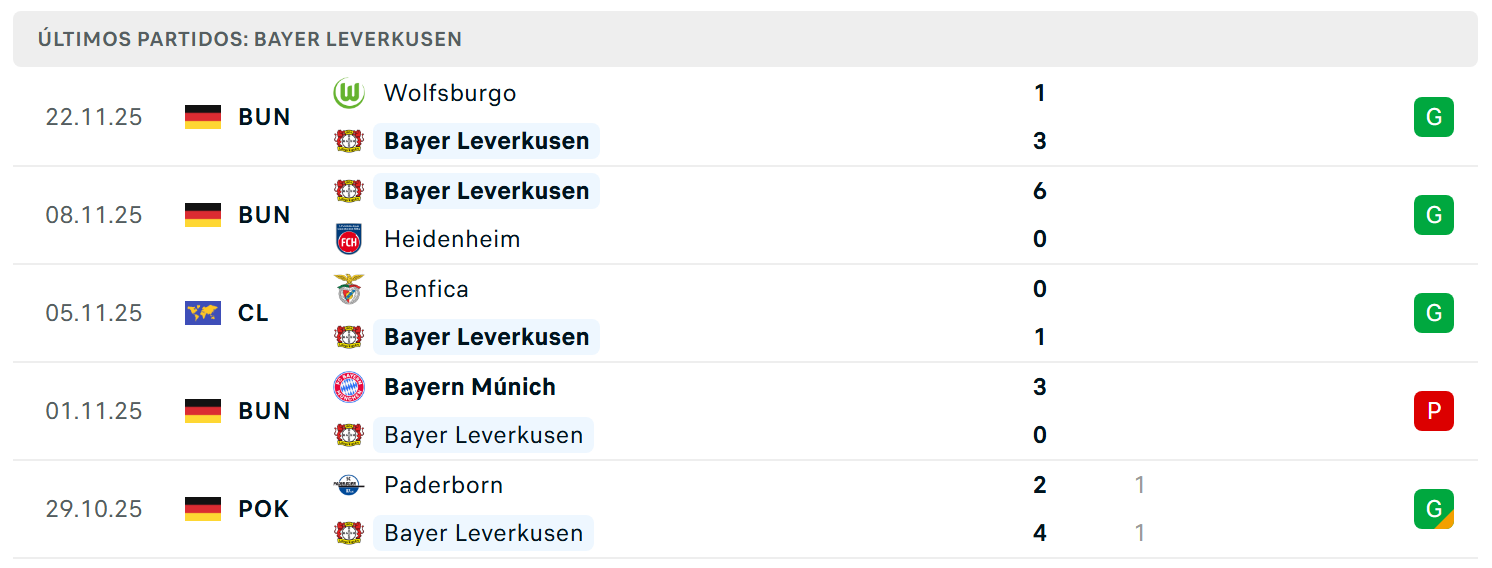This screenshot has height=568, width=1492.
Task: Open the Heidenheim team link
Action: [x=452, y=239]
